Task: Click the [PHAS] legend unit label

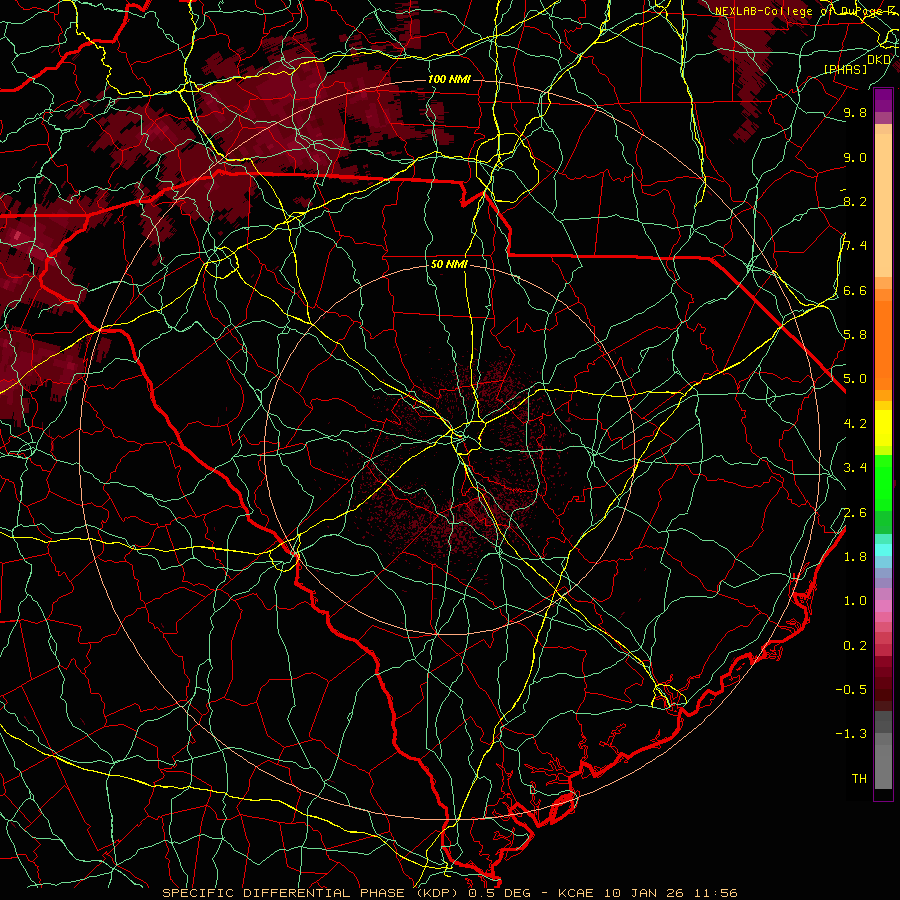Action: click(x=845, y=69)
